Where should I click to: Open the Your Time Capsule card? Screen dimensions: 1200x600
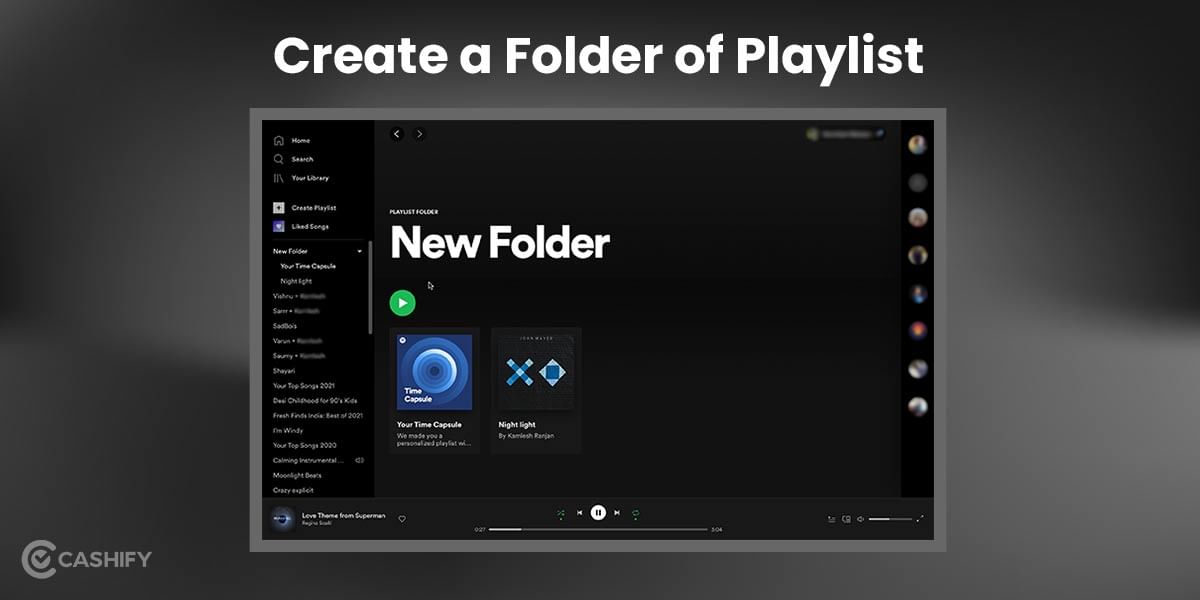pos(434,390)
